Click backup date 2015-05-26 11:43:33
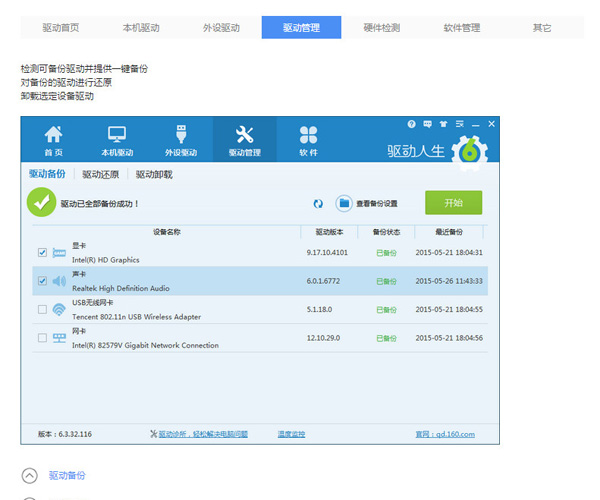 [449, 281]
